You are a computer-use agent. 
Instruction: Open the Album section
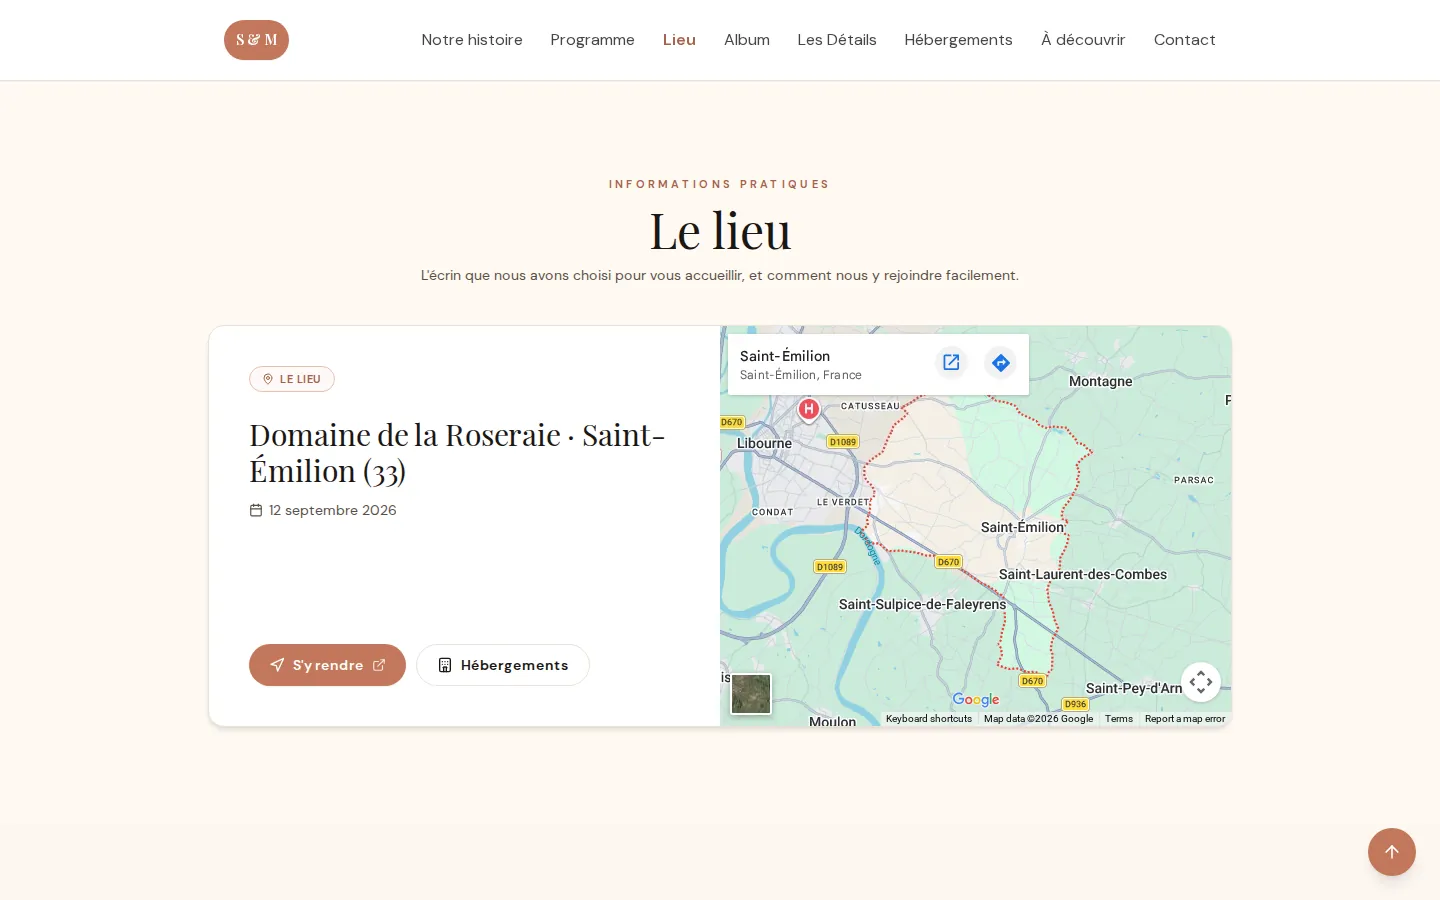pos(747,40)
